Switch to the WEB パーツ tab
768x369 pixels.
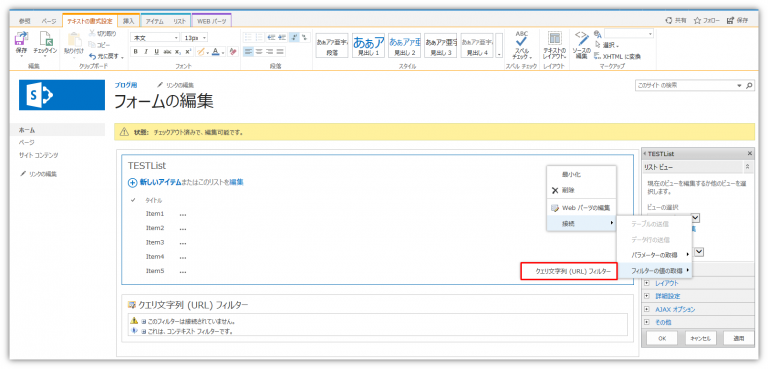coord(211,21)
